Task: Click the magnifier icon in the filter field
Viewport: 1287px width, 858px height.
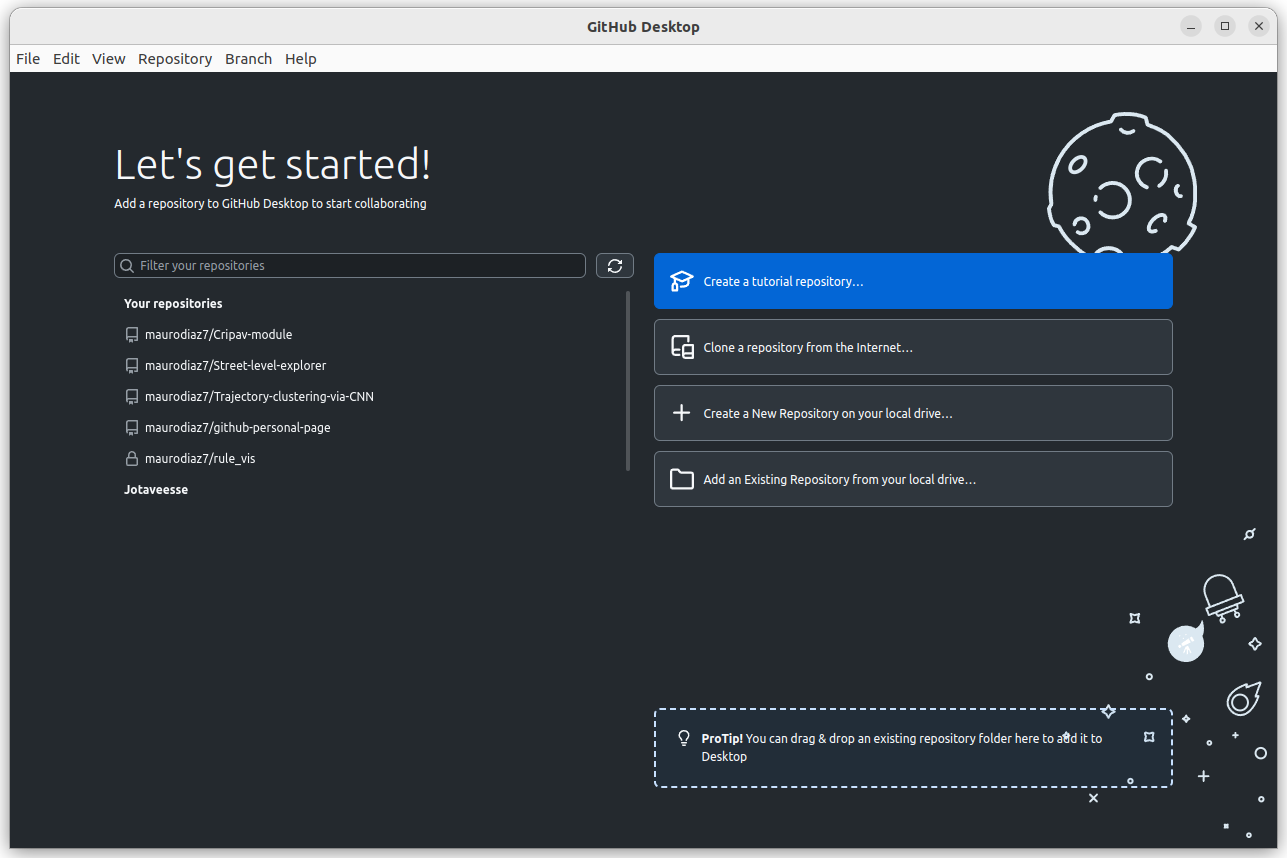Action: point(127,265)
